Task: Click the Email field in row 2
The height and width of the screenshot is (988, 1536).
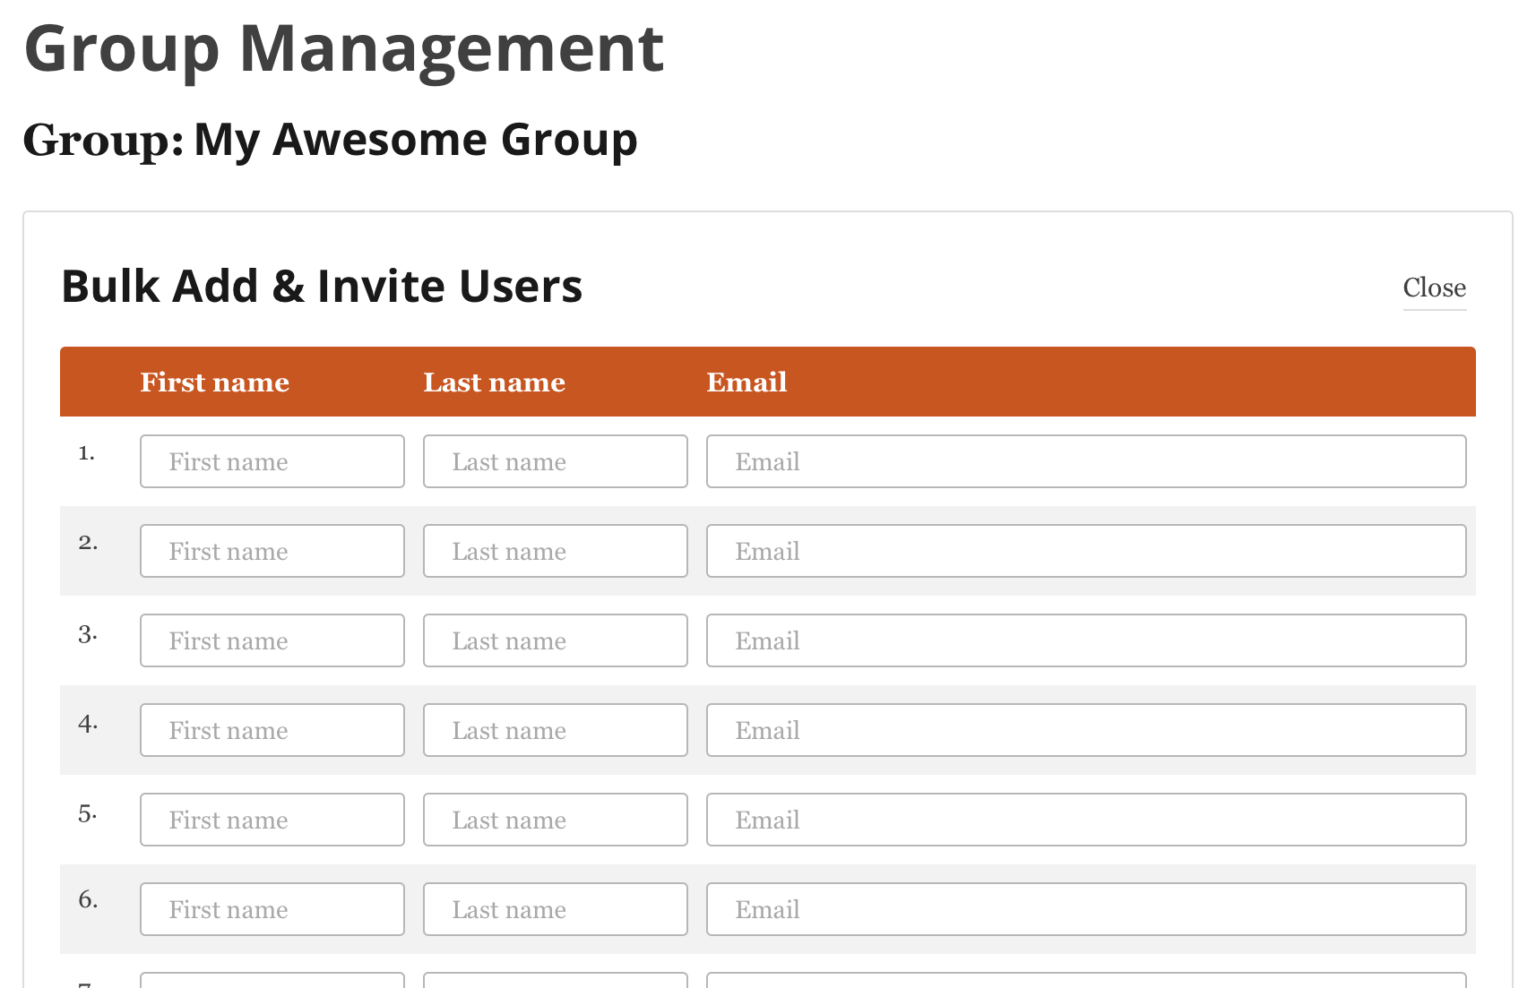Action: tap(1085, 551)
